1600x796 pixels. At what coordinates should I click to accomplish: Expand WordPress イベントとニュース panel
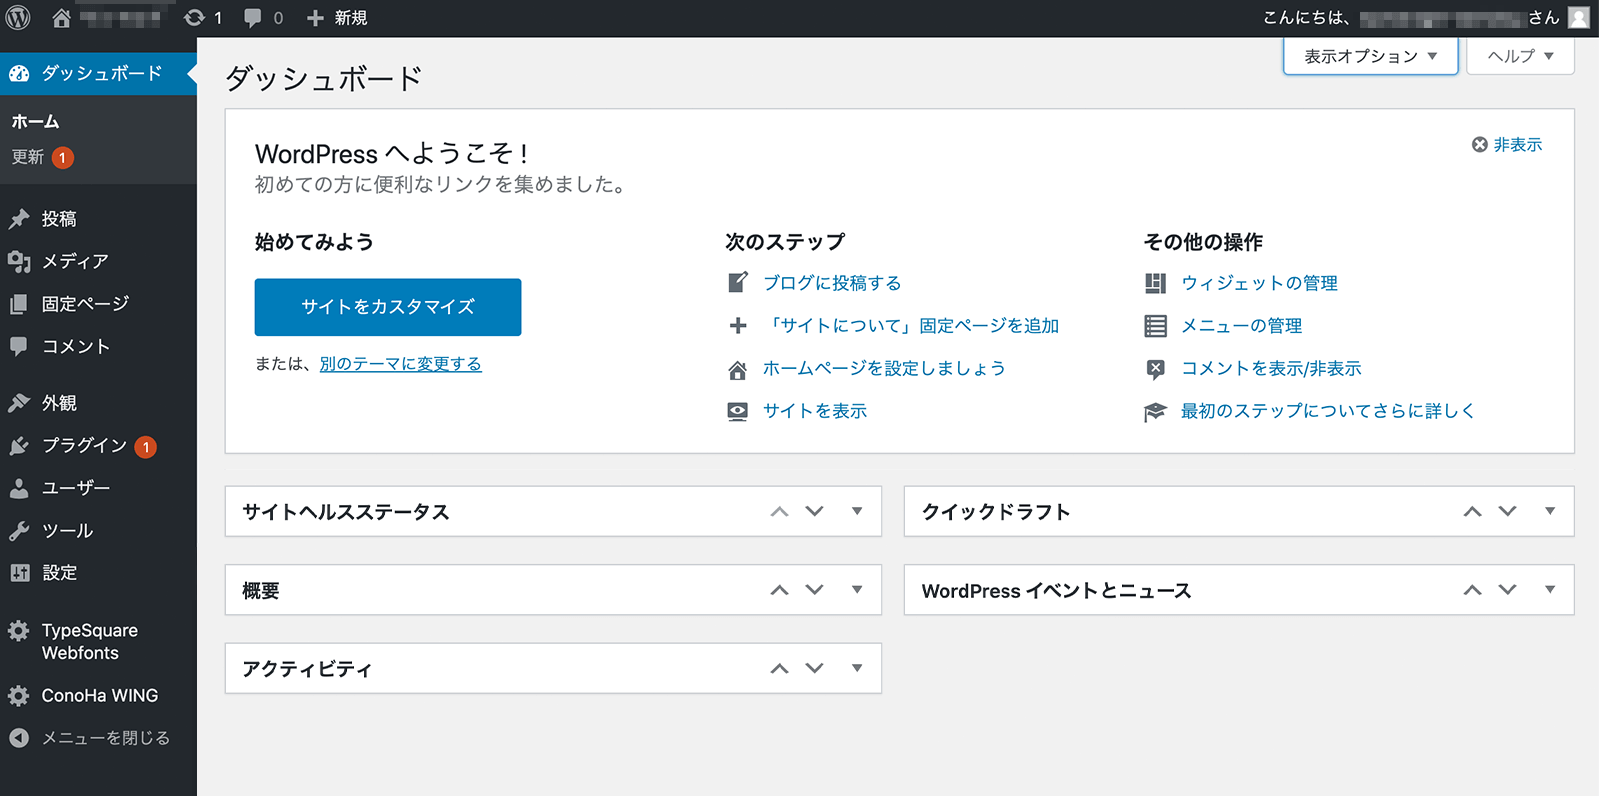1550,590
